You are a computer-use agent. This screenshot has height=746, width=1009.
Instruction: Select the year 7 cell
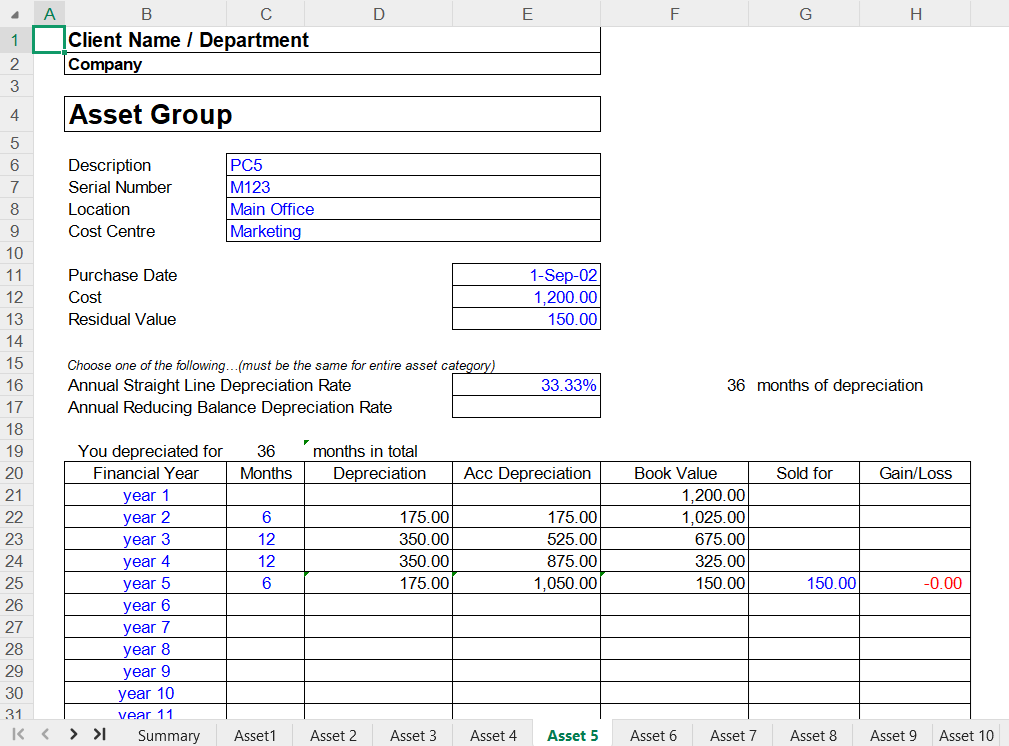(146, 627)
